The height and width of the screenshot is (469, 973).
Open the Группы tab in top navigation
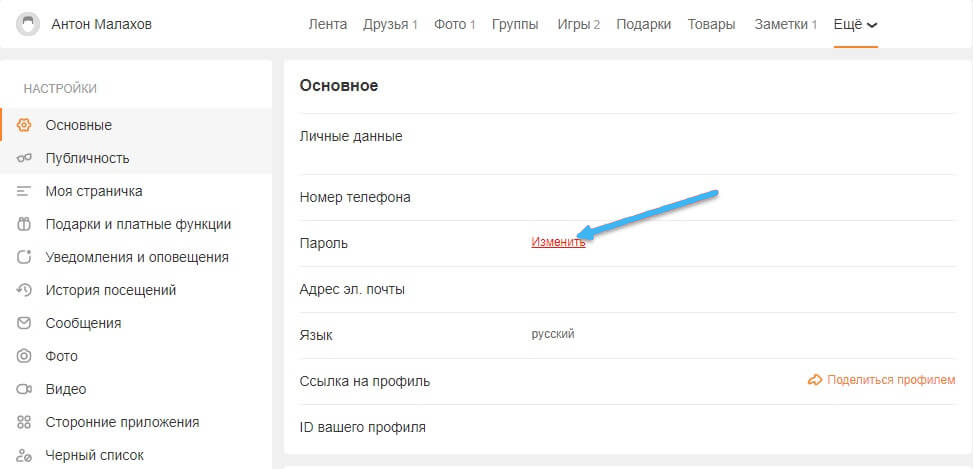(515, 24)
